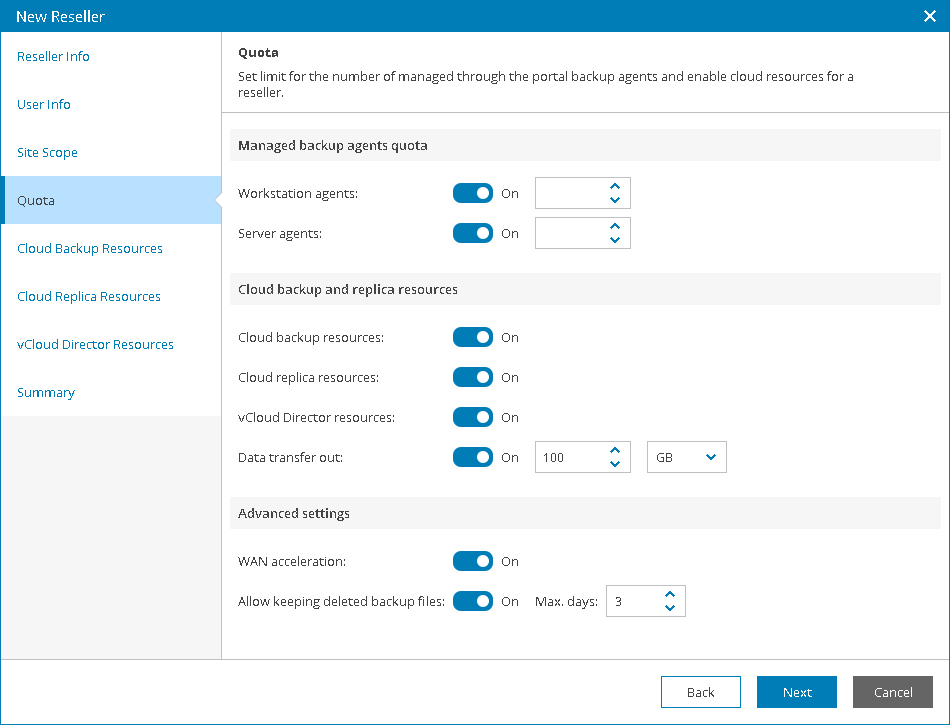Increase Server agents quota with up arrow
This screenshot has width=950, height=725.
click(x=615, y=226)
